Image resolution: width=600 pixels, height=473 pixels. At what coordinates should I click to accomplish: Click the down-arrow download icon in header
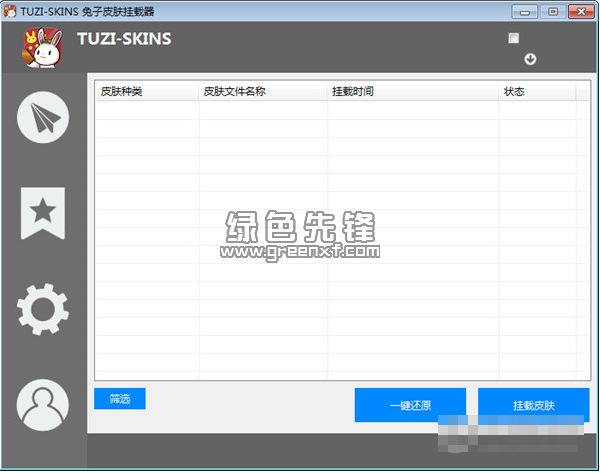tap(530, 59)
